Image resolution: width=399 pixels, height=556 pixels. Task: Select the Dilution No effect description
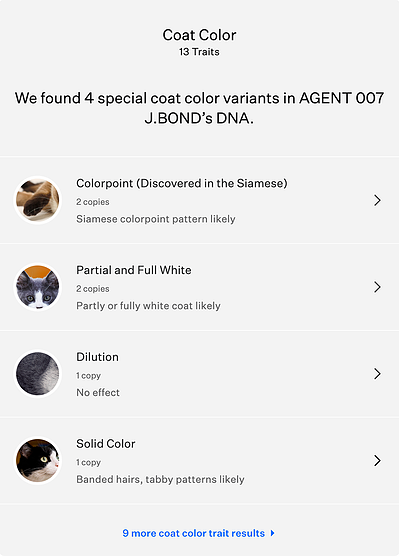click(98, 393)
